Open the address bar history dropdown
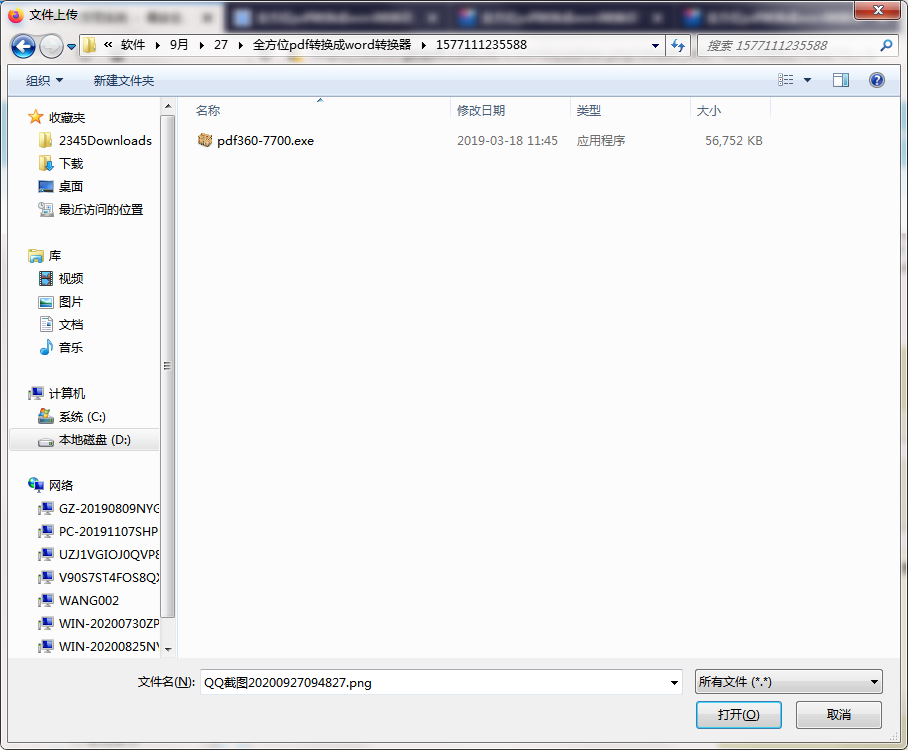Viewport: 908px width, 750px height. (x=655, y=45)
